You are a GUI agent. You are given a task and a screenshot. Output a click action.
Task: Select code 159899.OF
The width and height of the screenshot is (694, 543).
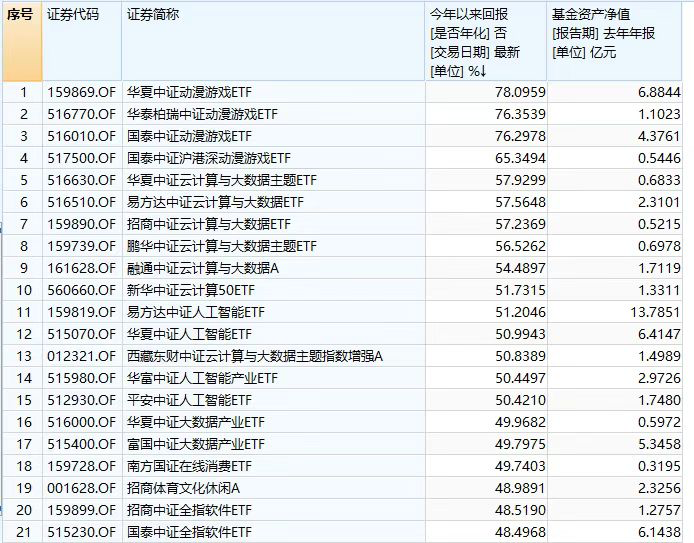pyautogui.click(x=81, y=510)
